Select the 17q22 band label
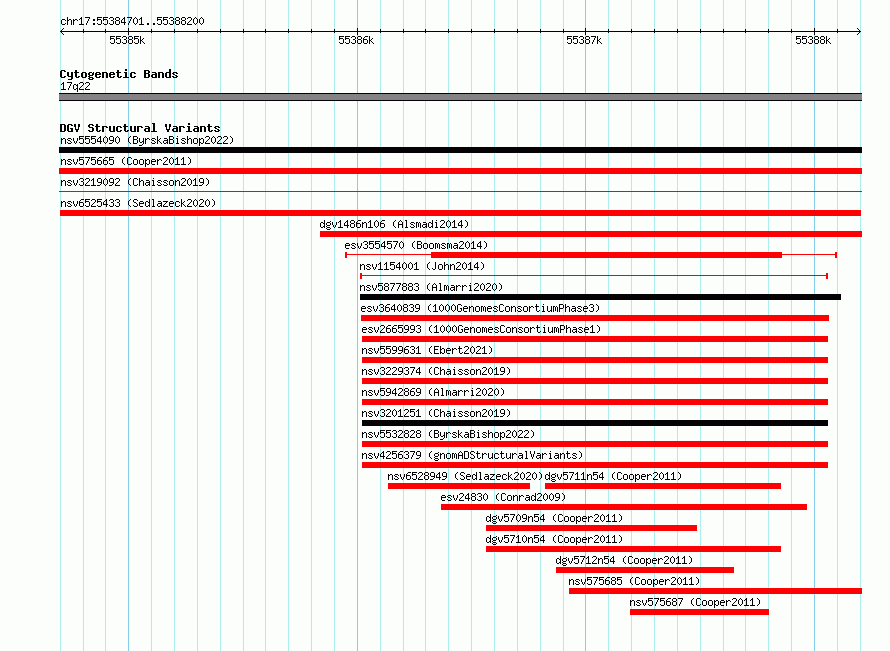The height and width of the screenshot is (651, 890). click(x=75, y=86)
